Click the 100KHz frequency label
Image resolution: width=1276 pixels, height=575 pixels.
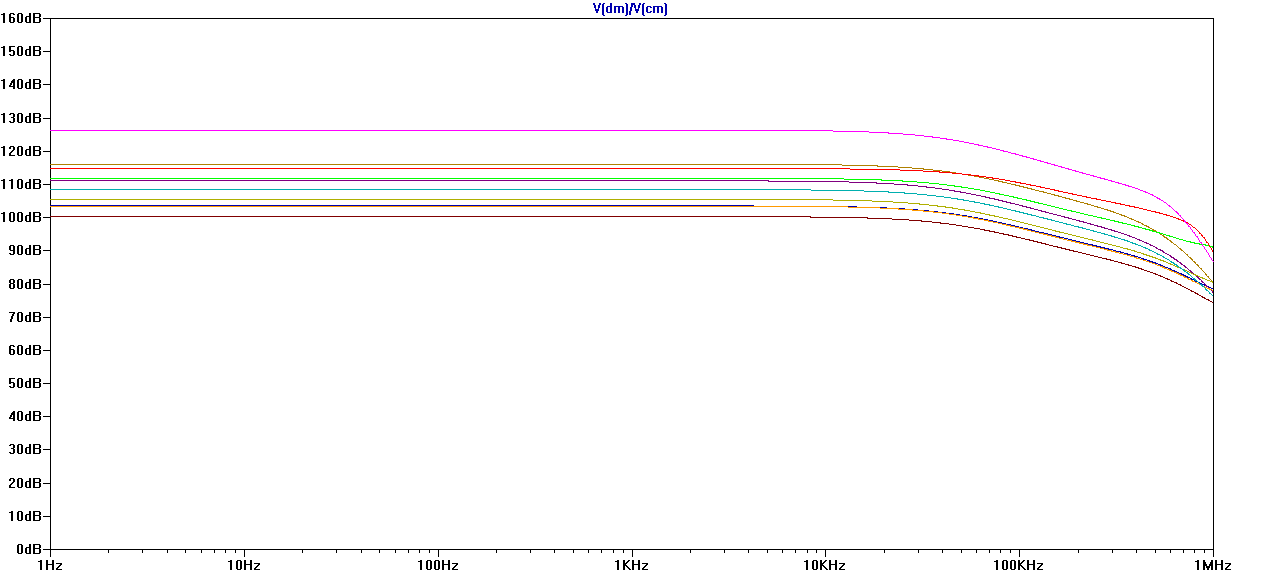pyautogui.click(x=1019, y=565)
